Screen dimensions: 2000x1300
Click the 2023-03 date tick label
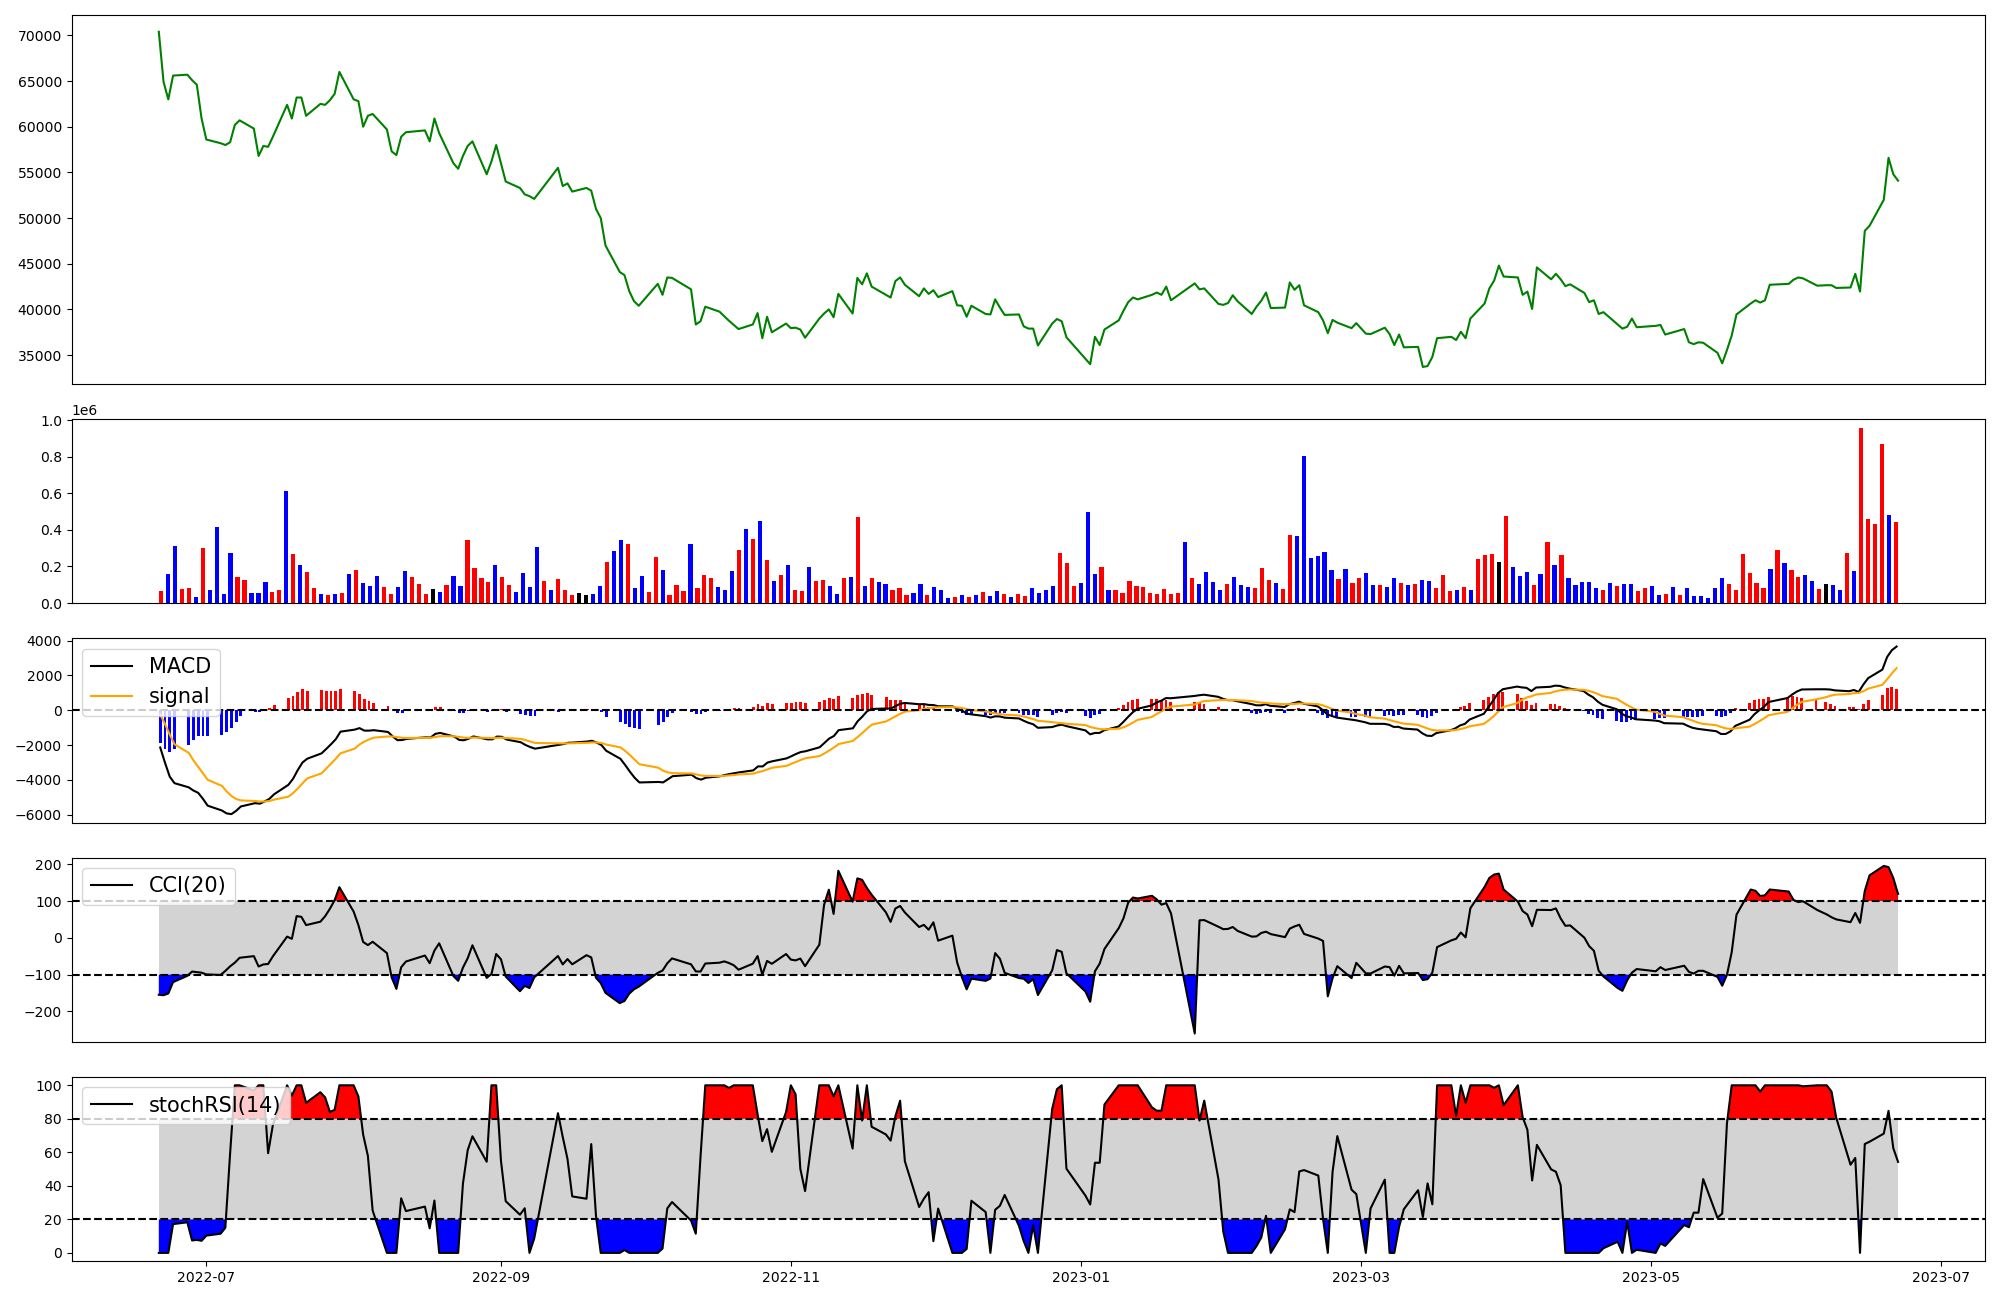point(1361,1277)
